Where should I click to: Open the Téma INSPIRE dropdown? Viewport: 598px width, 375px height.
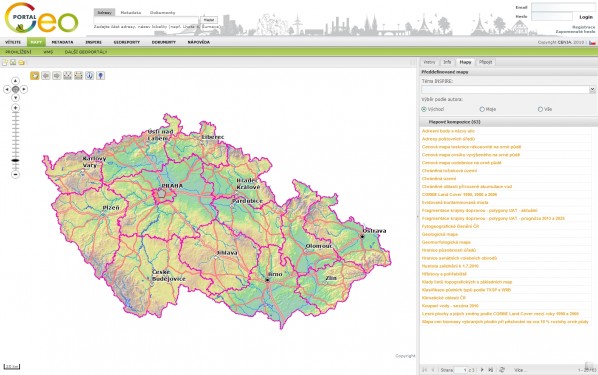(592, 89)
